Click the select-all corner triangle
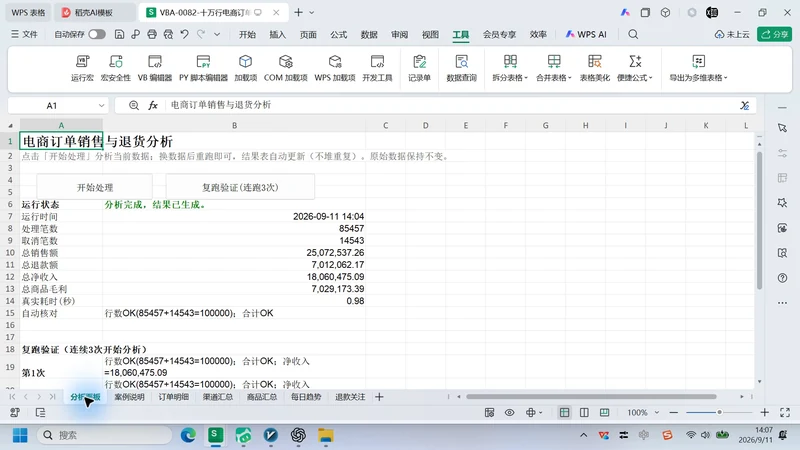The width and height of the screenshot is (800, 450). [10, 125]
